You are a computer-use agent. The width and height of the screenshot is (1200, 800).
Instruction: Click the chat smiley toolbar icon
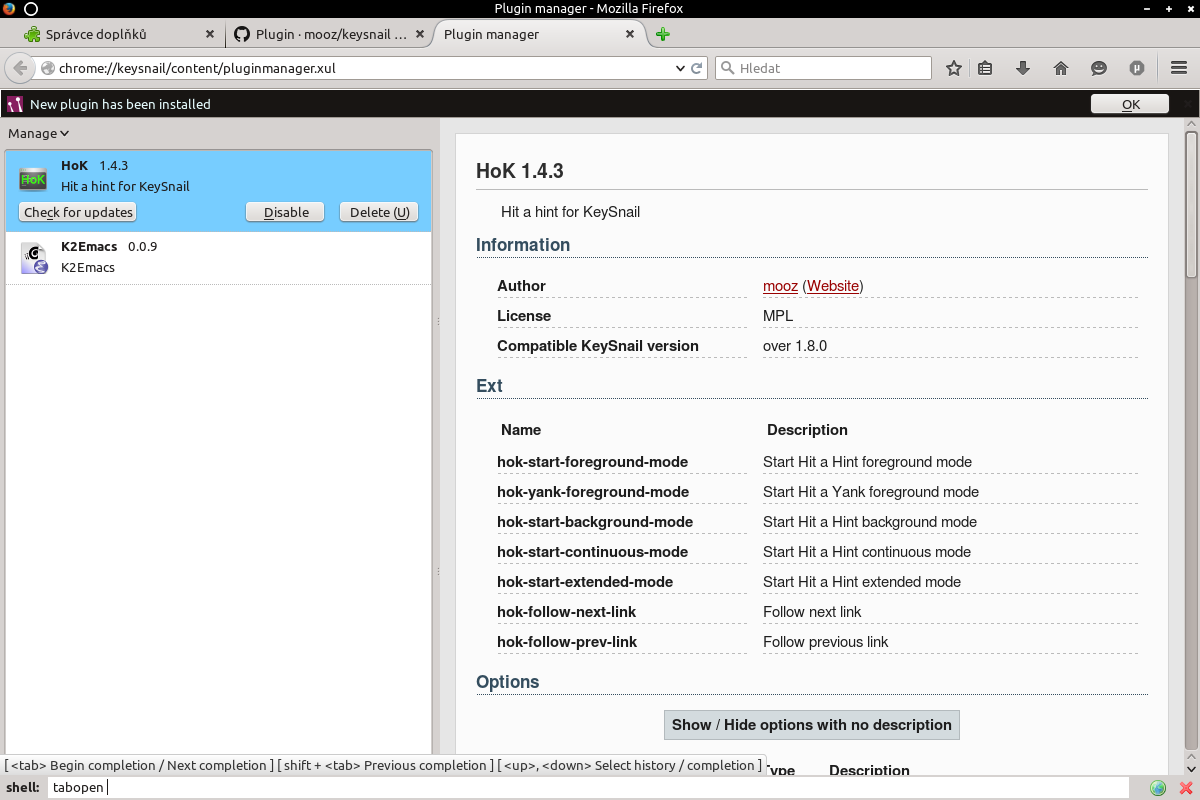click(x=1099, y=68)
